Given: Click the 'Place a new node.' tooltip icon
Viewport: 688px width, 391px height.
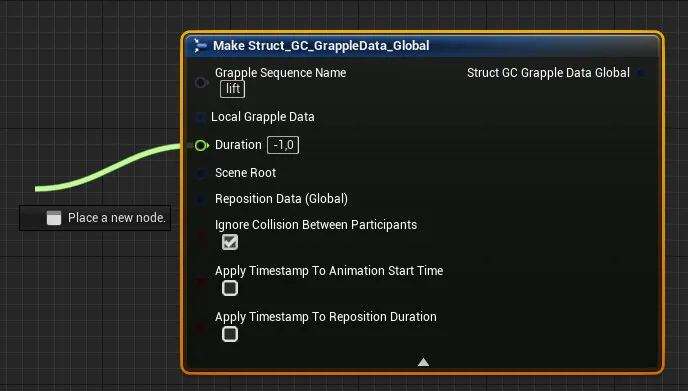Looking at the screenshot, I should click(x=54, y=218).
